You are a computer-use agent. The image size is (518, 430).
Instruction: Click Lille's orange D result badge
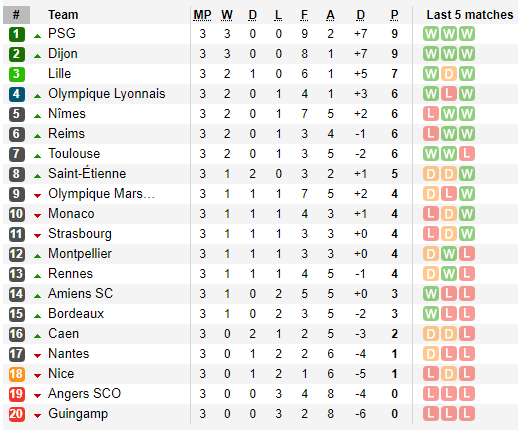point(449,74)
